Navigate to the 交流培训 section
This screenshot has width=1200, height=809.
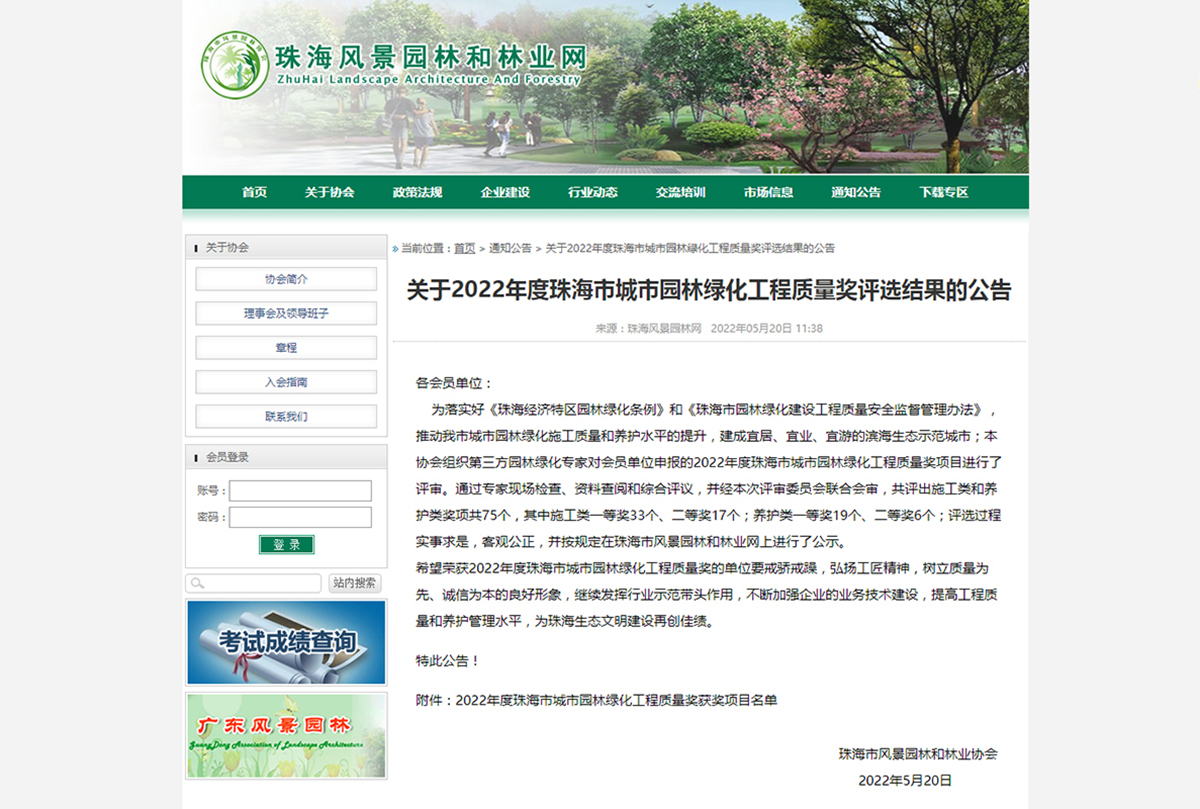680,192
